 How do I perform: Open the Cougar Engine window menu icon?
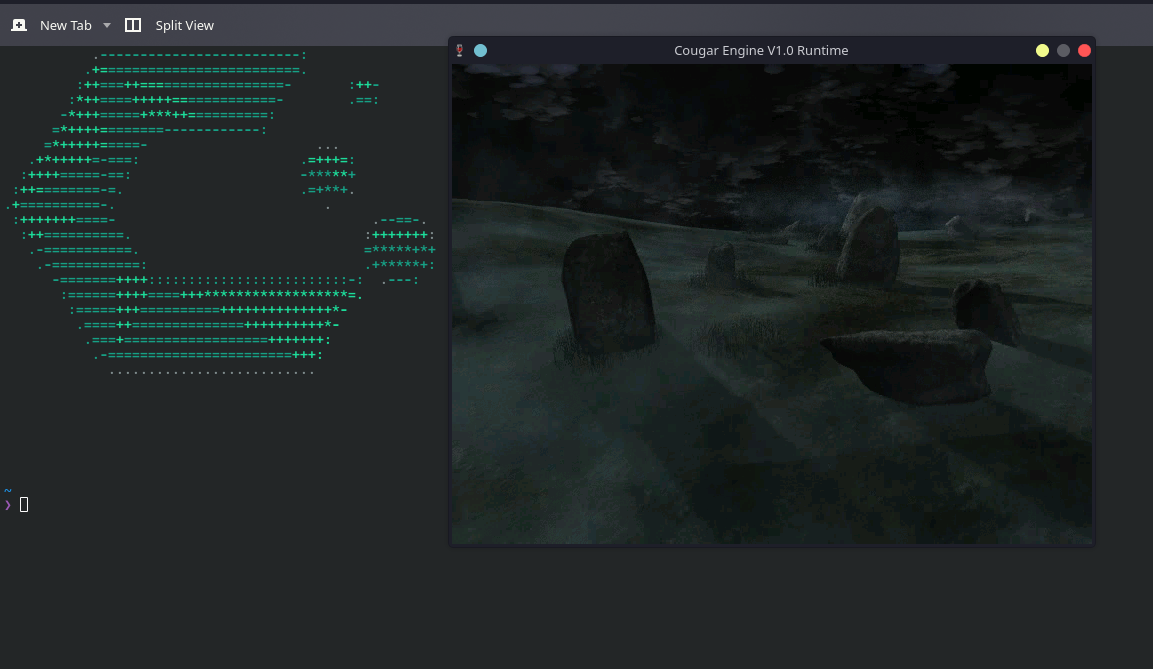pos(460,50)
